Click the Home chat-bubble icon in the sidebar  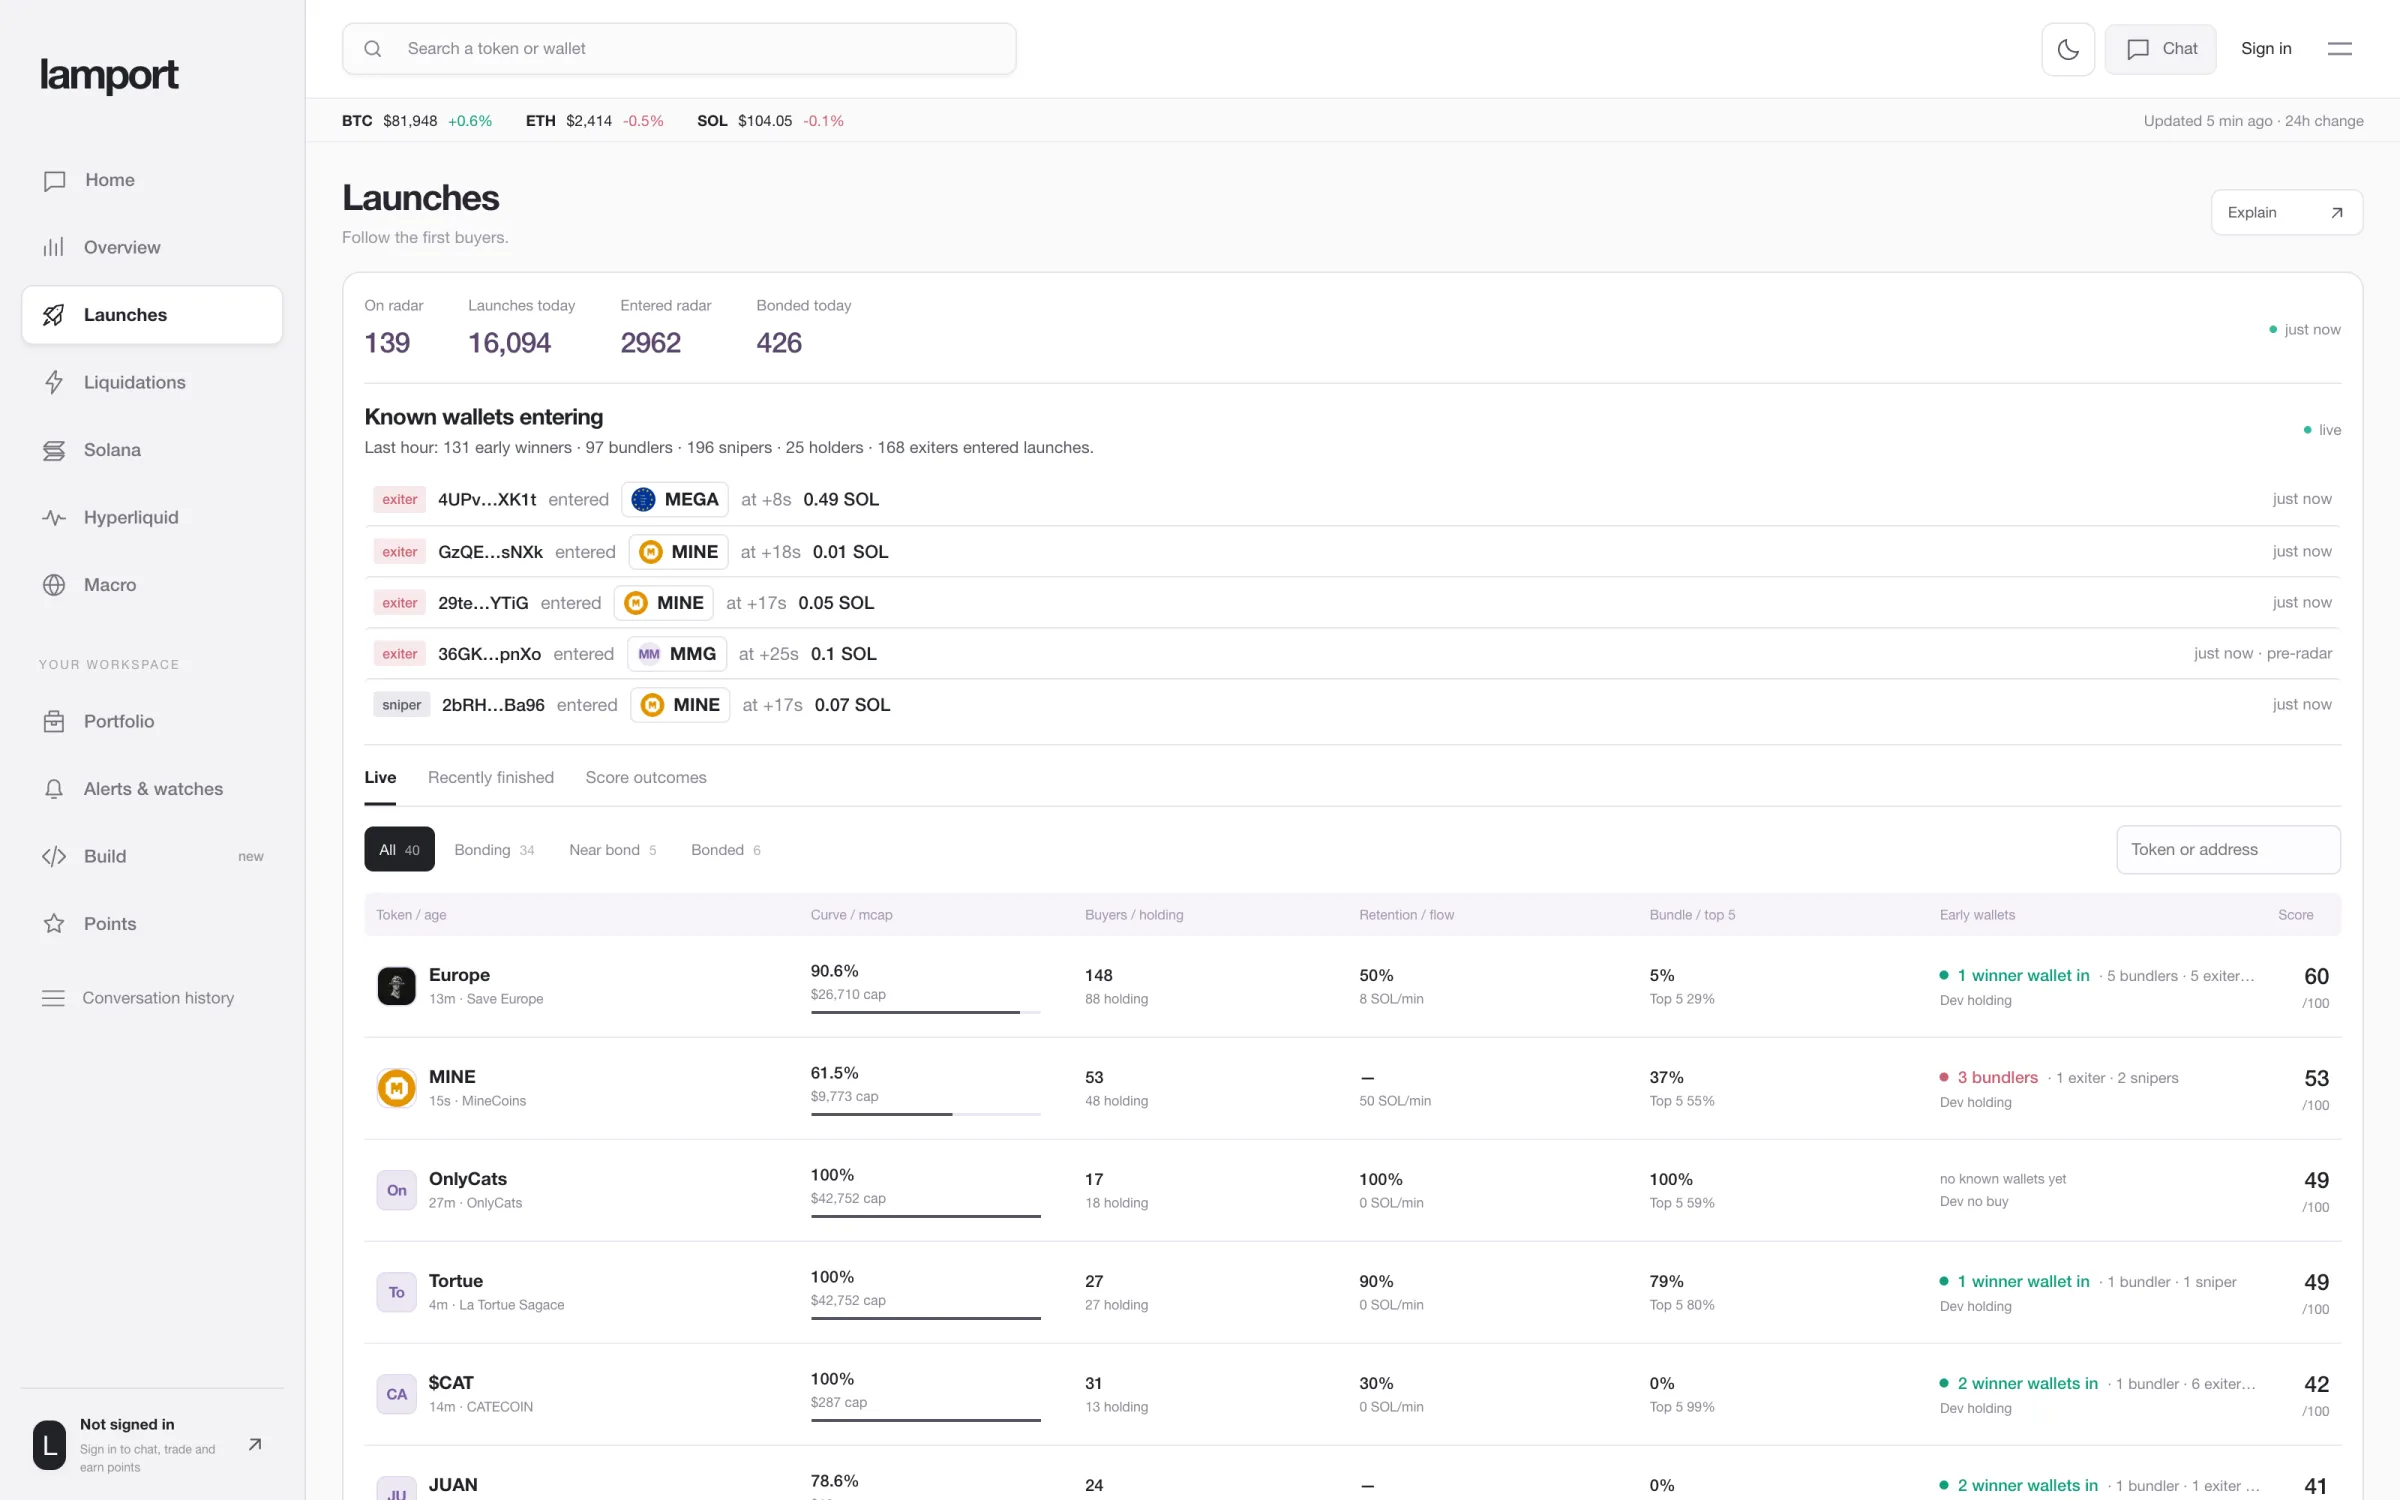(x=55, y=181)
